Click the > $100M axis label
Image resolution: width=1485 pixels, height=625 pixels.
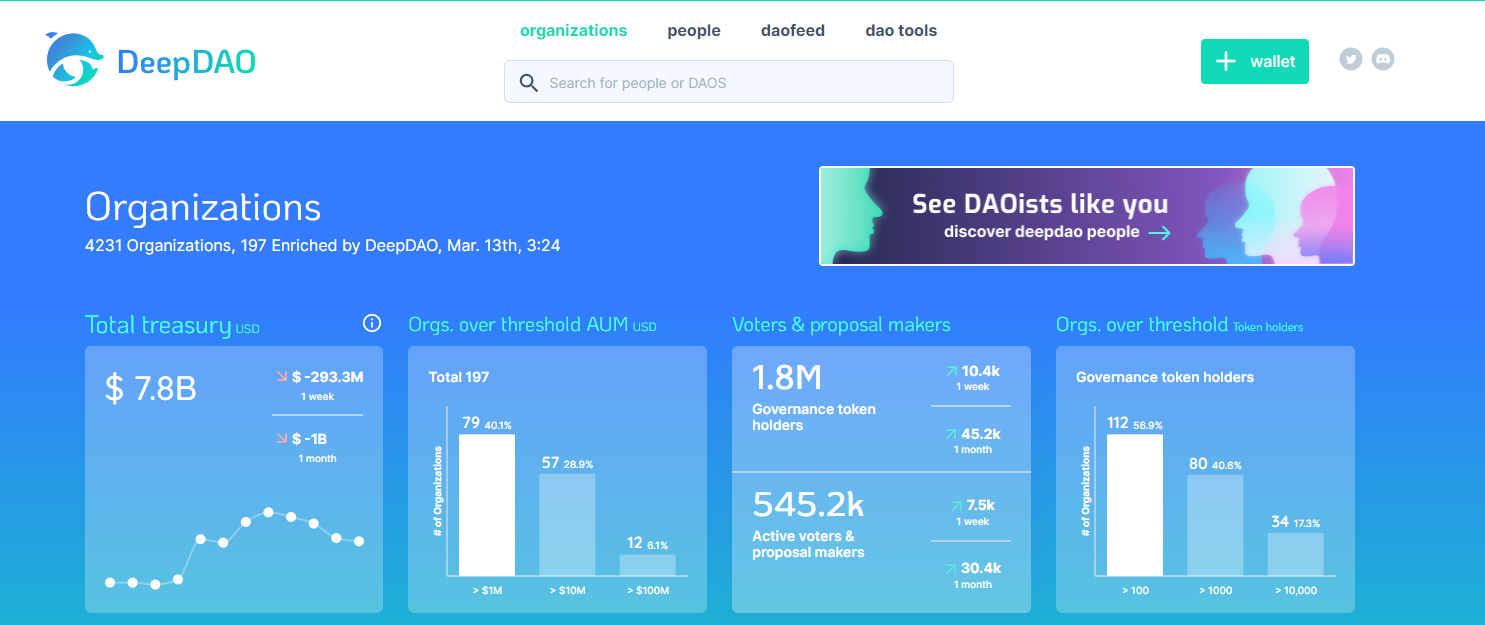click(647, 591)
